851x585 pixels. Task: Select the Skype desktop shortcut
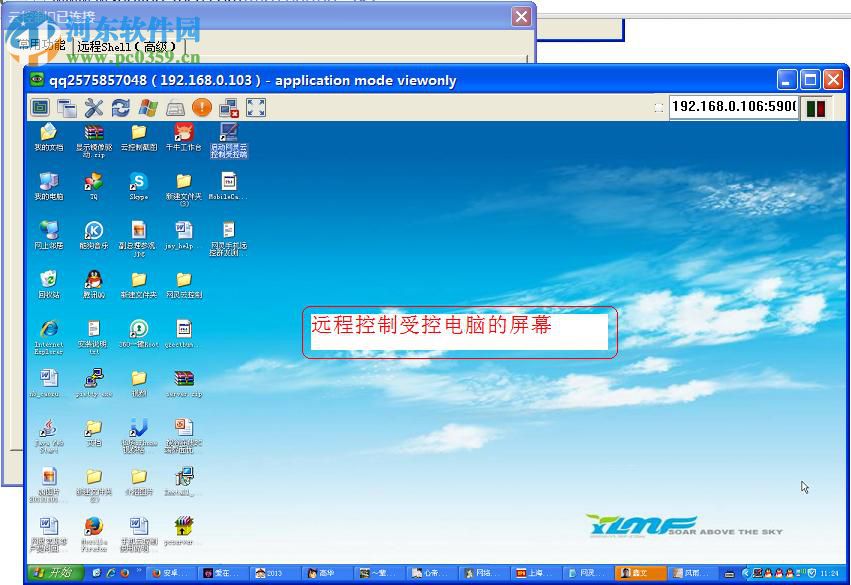(138, 185)
